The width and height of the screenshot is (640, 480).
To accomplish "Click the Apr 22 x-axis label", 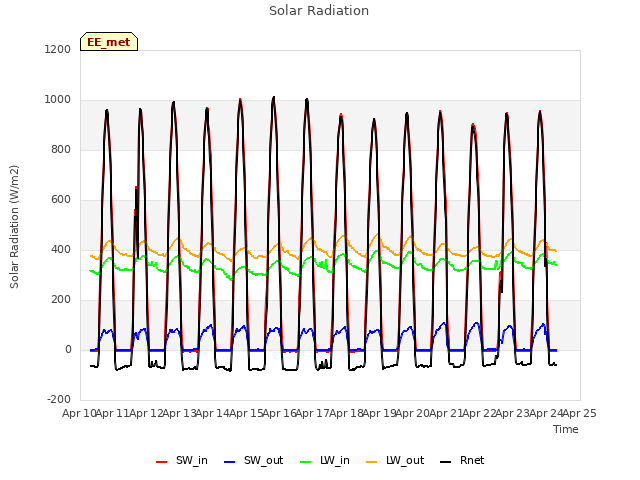I will [x=480, y=413].
